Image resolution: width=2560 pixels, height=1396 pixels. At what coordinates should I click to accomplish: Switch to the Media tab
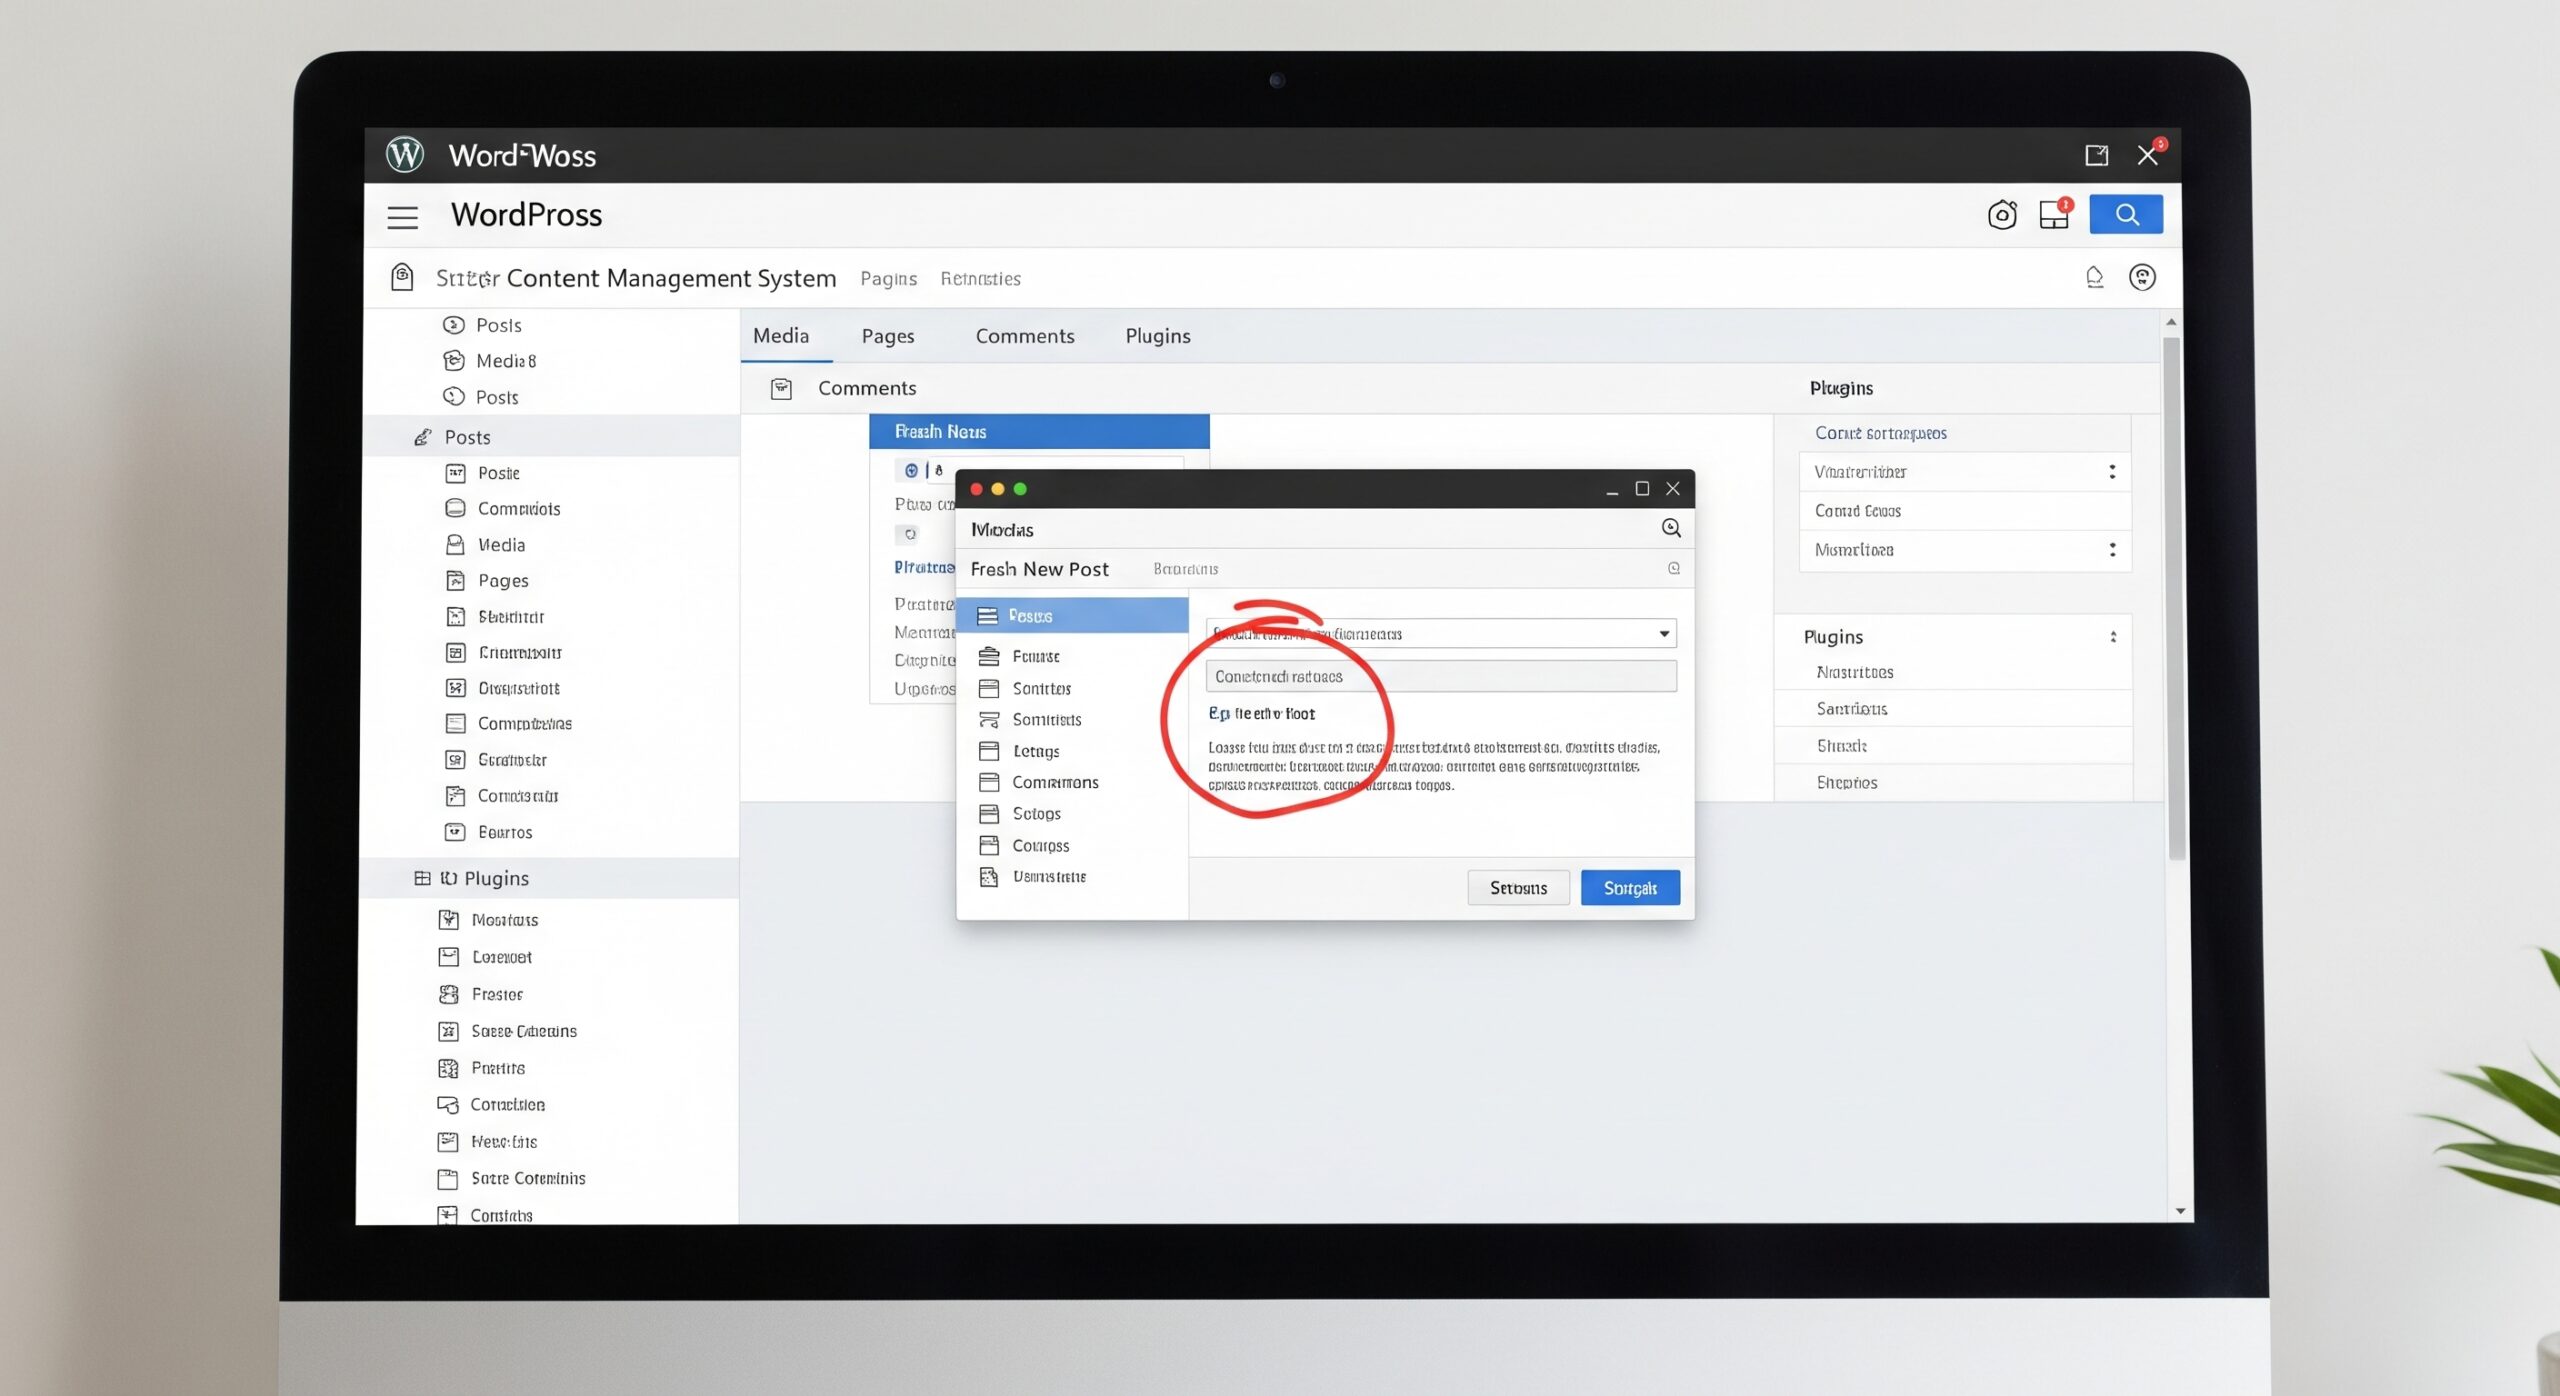point(781,335)
